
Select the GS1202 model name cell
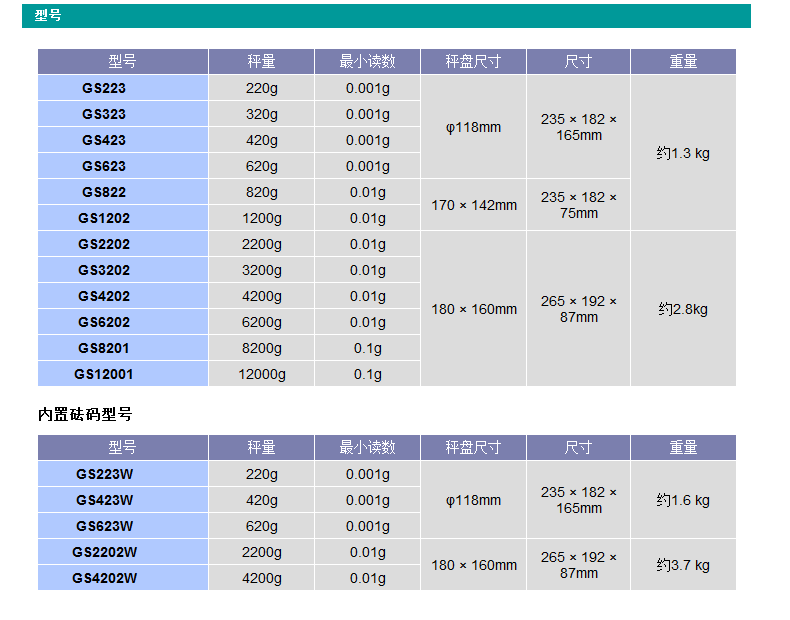pos(104,218)
